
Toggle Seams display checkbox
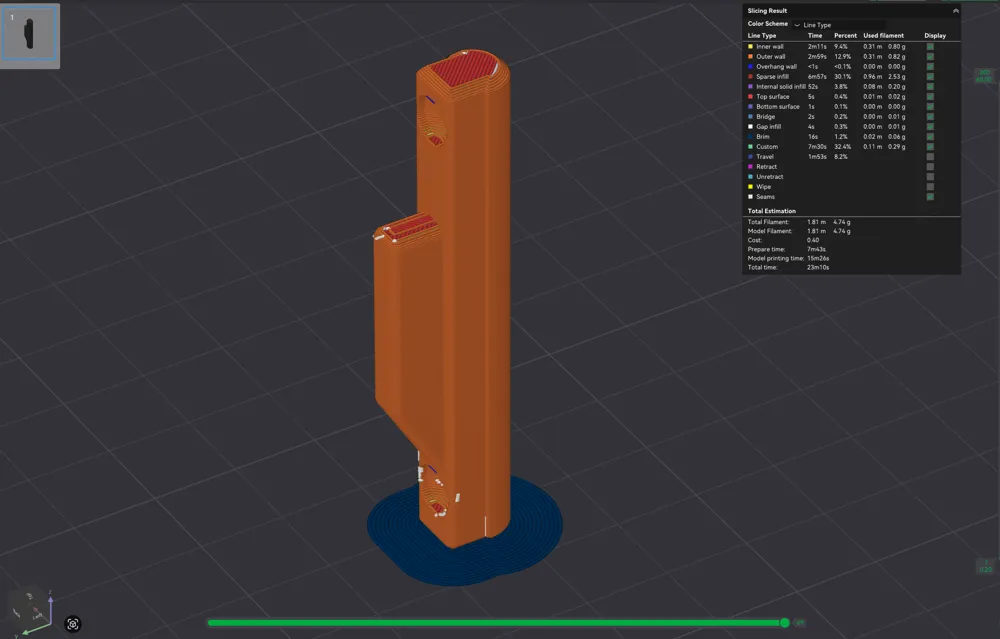[x=930, y=197]
